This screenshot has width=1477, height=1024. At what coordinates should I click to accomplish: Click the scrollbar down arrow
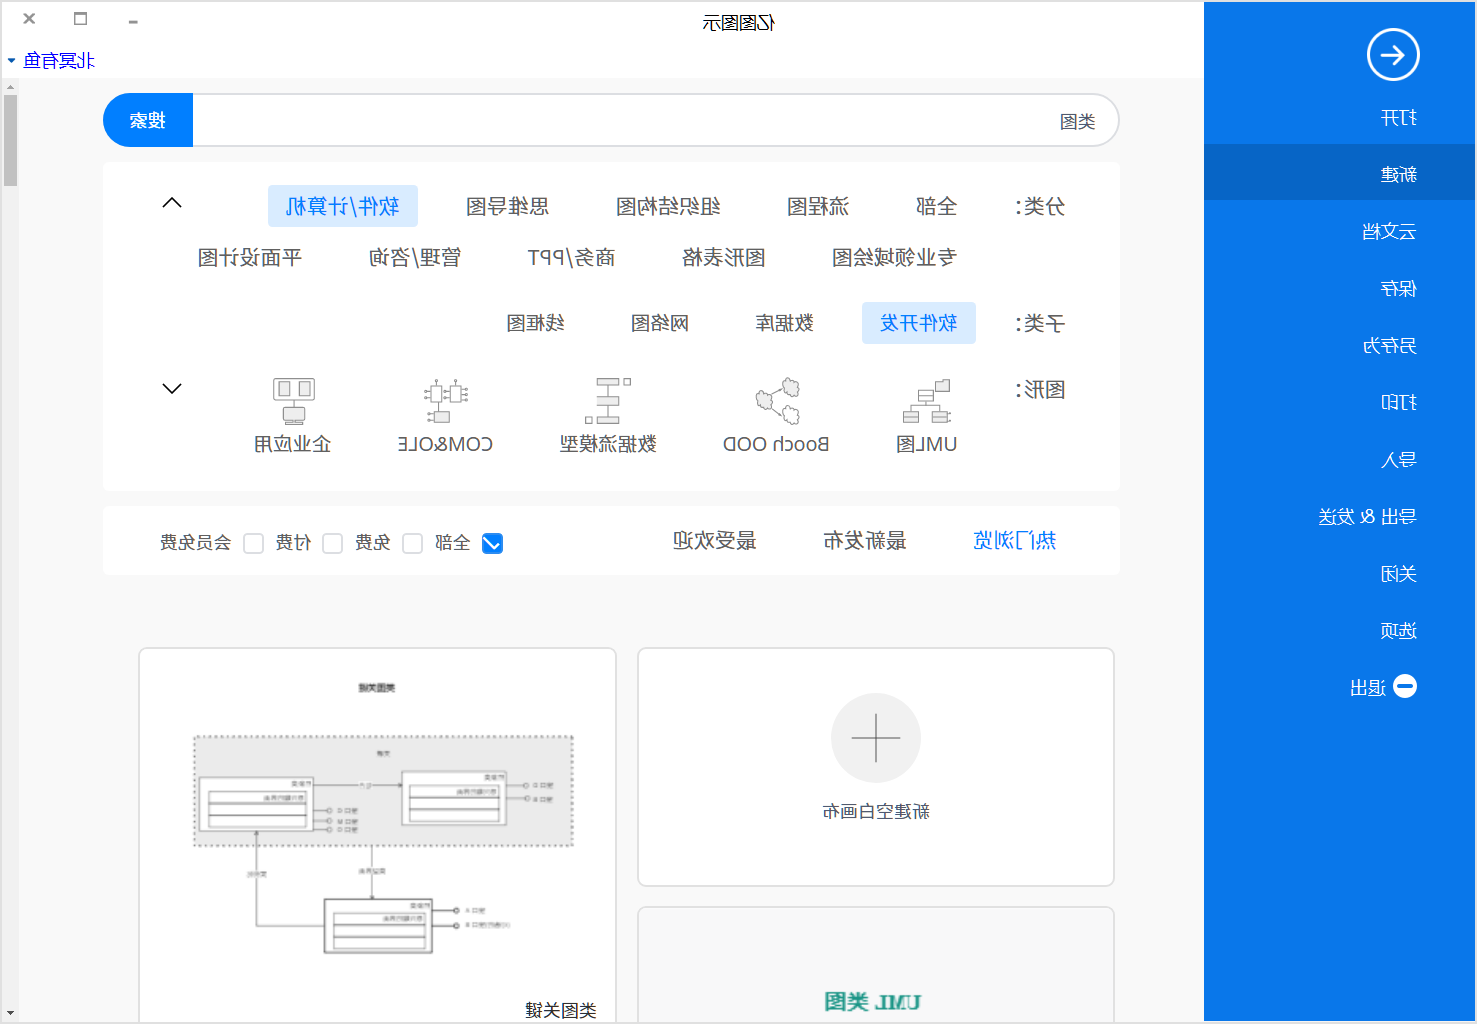10,1014
